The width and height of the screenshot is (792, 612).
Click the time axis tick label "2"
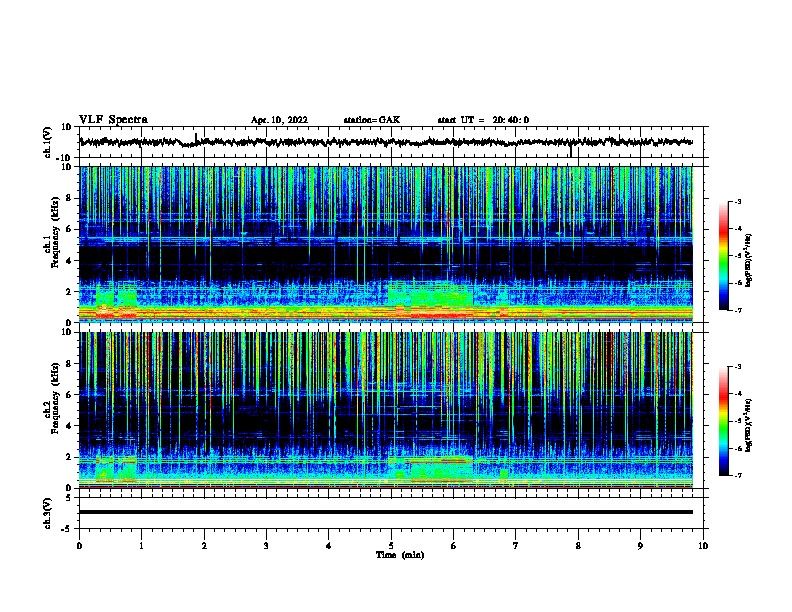[x=204, y=546]
